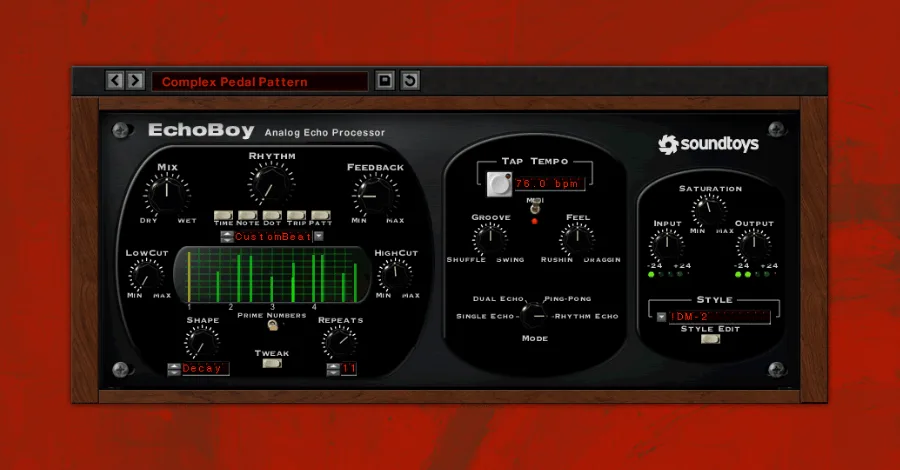Click the Output level knob
This screenshot has height=470, width=900.
pos(754,246)
